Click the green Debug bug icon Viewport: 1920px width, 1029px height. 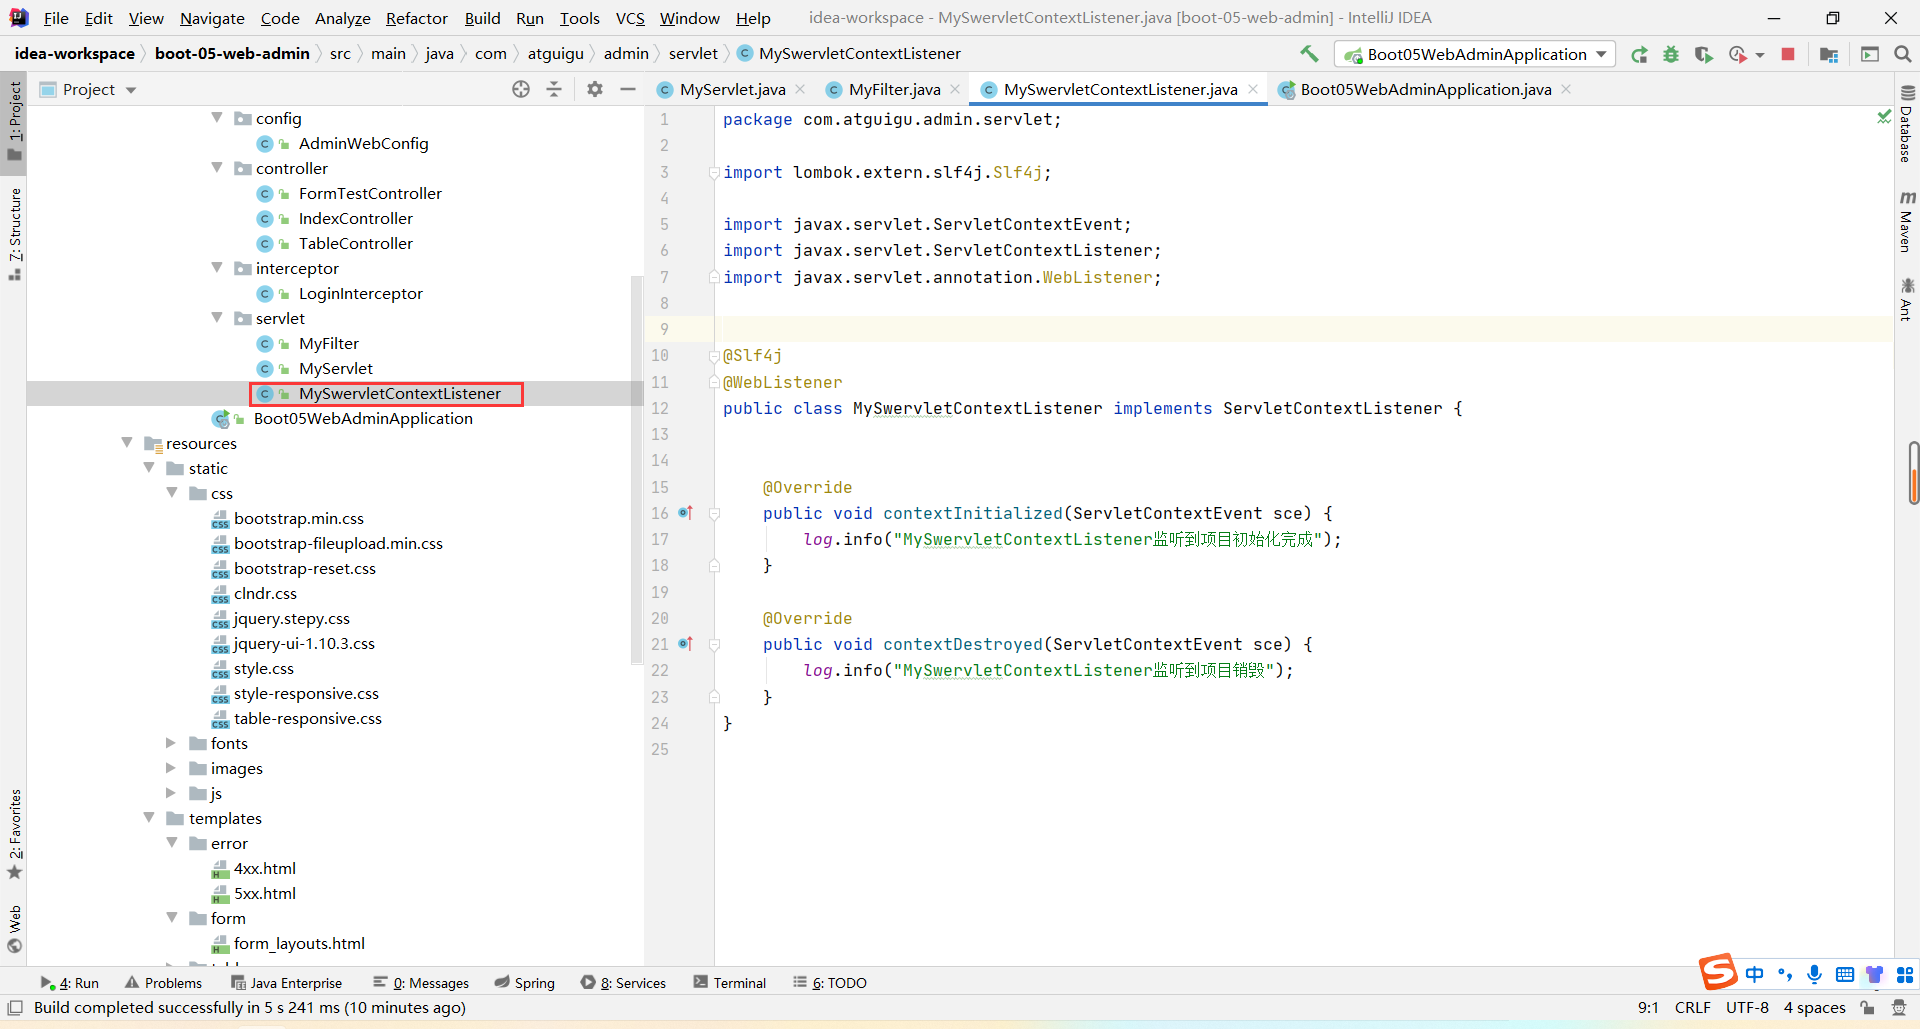(x=1671, y=54)
